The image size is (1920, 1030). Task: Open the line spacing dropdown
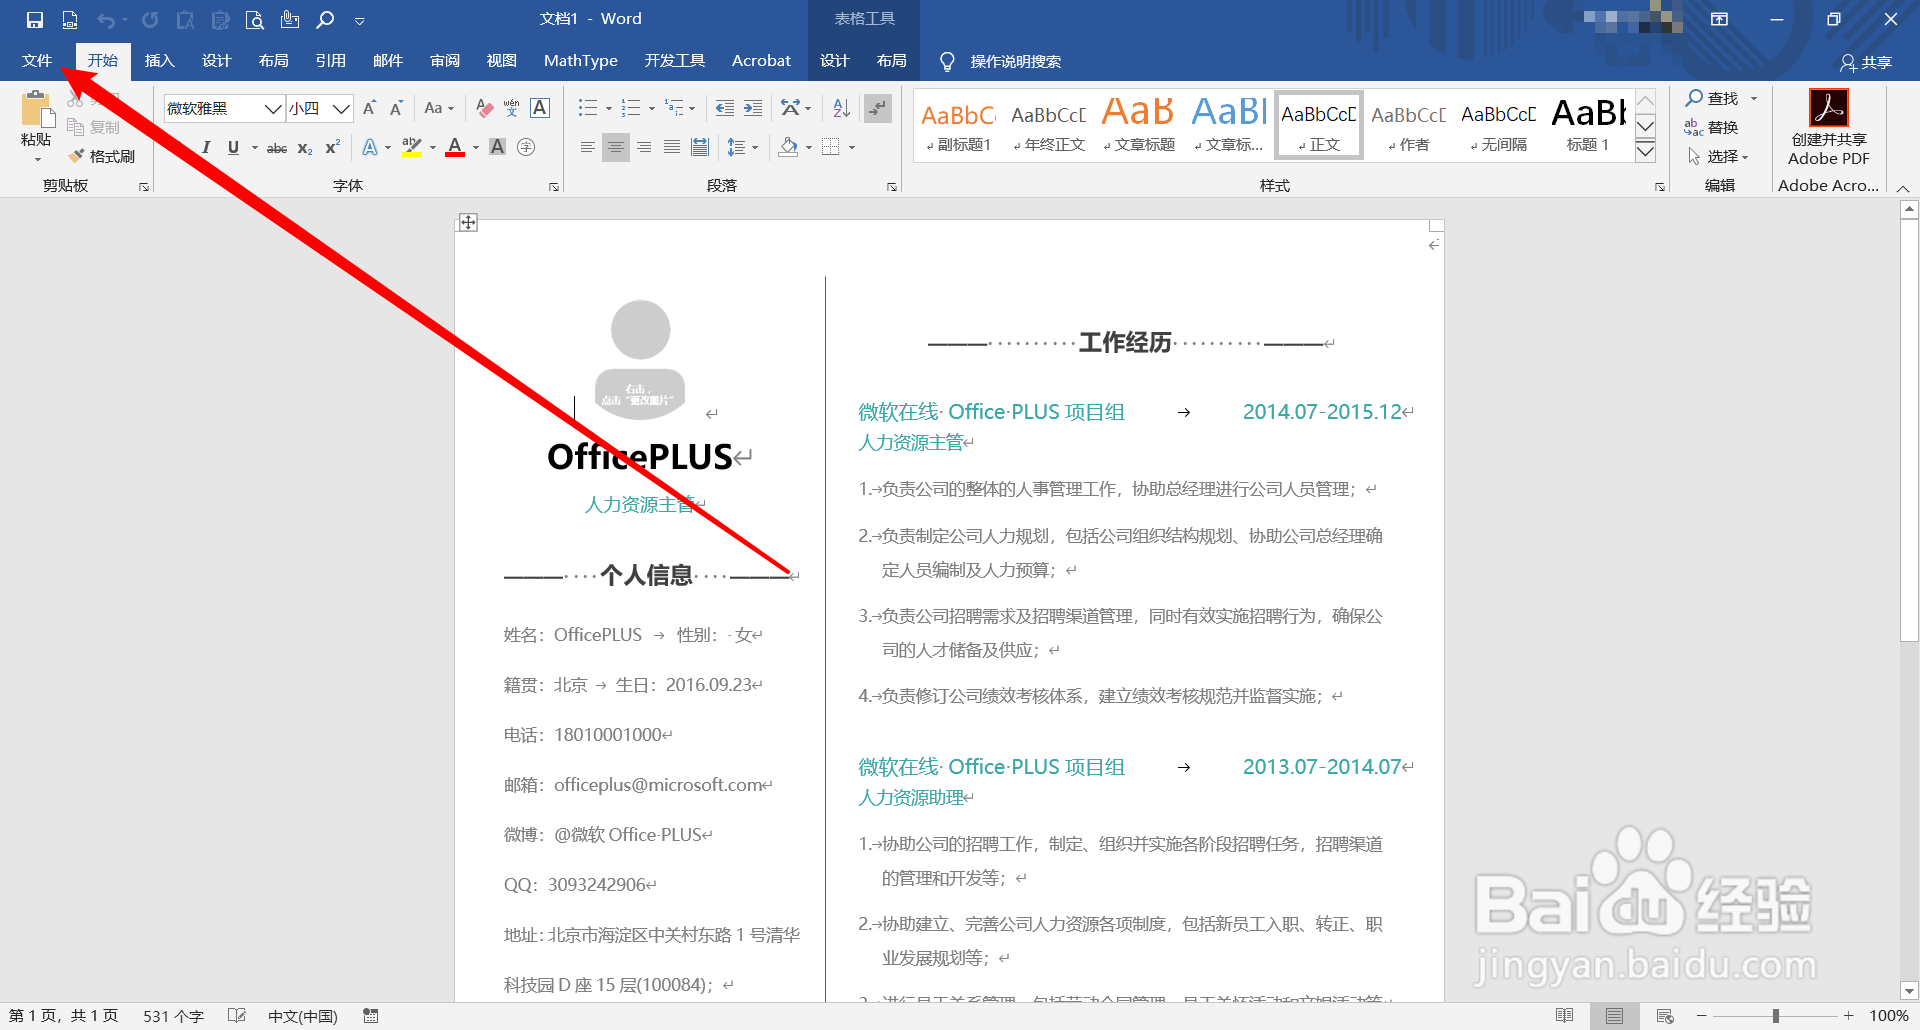(742, 147)
